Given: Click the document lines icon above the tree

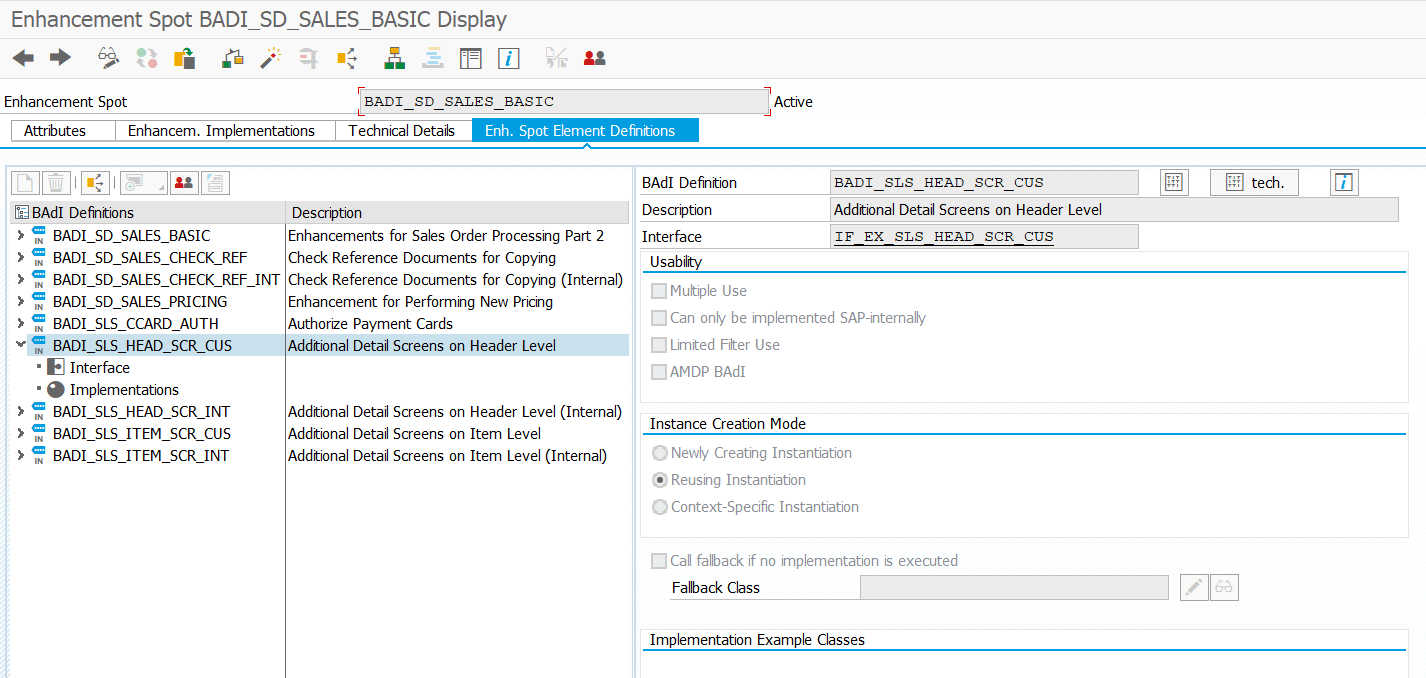Looking at the screenshot, I should [215, 182].
